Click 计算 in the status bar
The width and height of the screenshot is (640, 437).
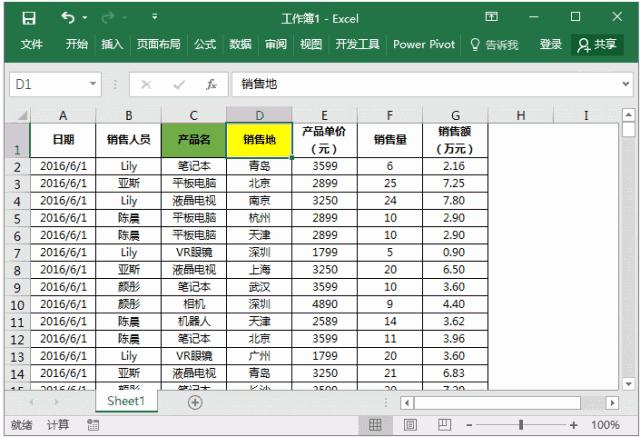click(58, 425)
